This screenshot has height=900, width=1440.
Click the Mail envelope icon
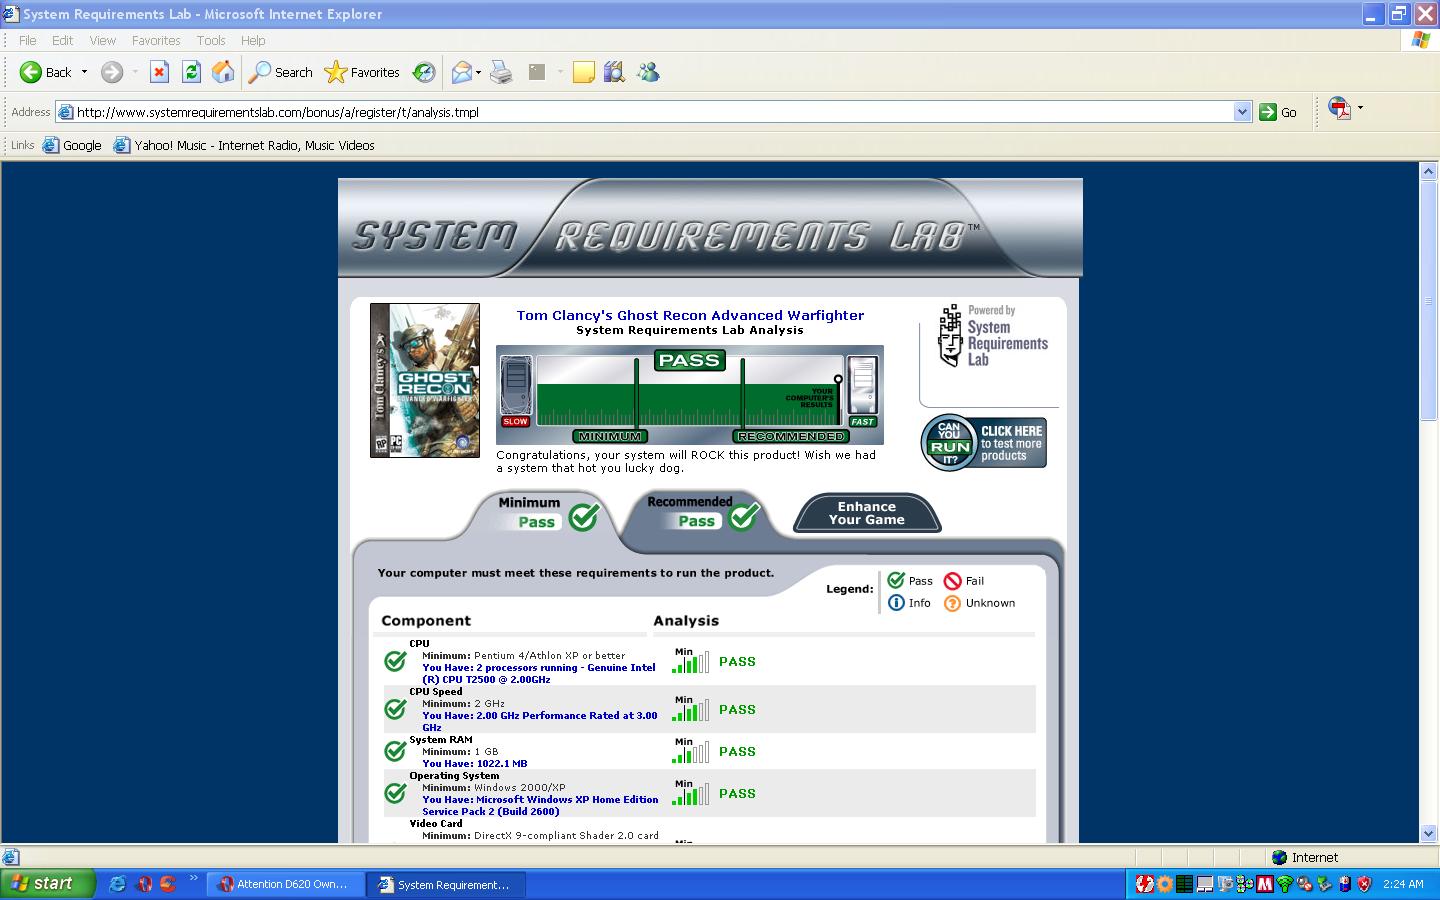point(461,72)
